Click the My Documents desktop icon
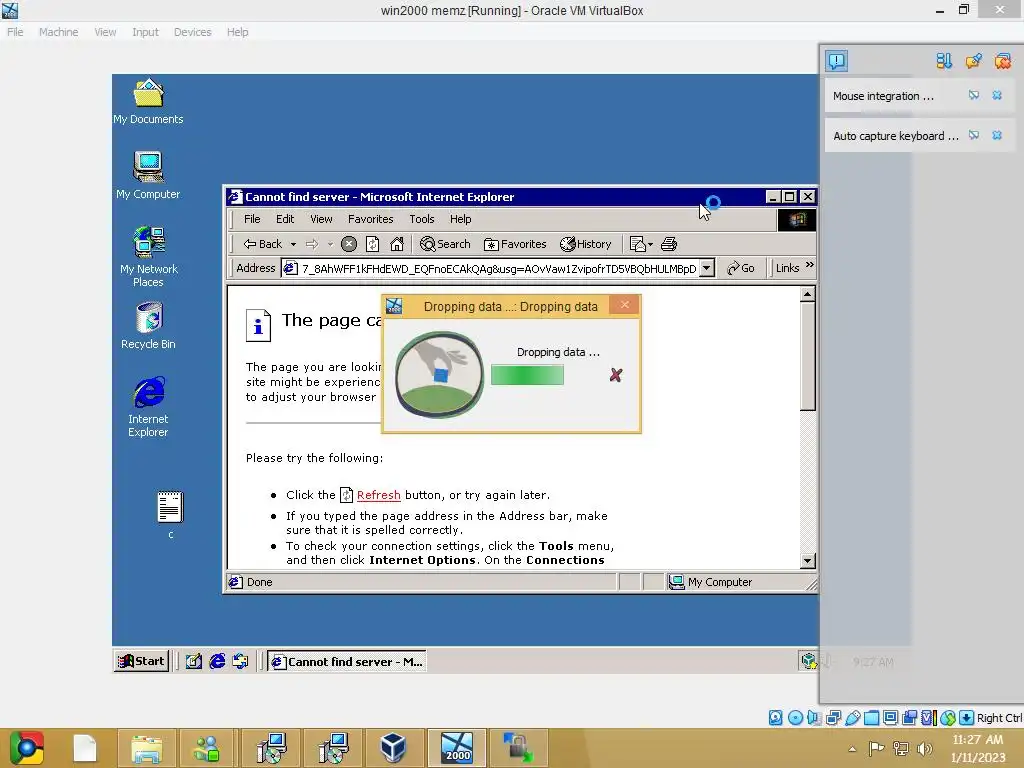The height and width of the screenshot is (768, 1024). click(148, 101)
